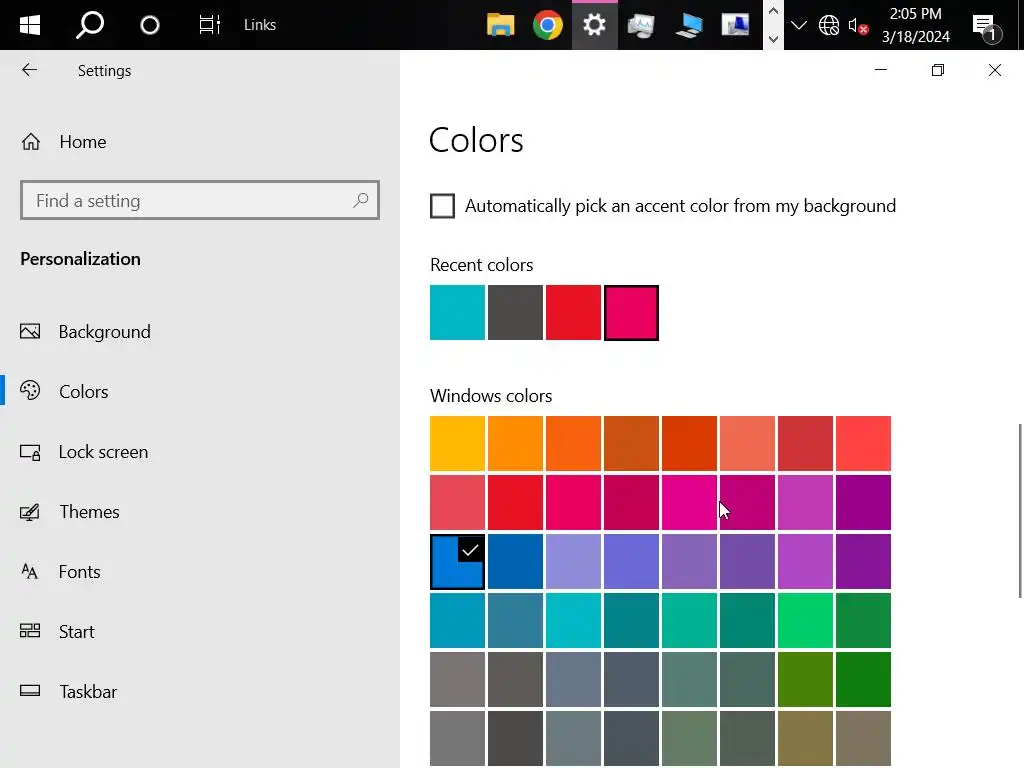Click the Start icon in Personalization list
1024x768 pixels.
click(30, 632)
